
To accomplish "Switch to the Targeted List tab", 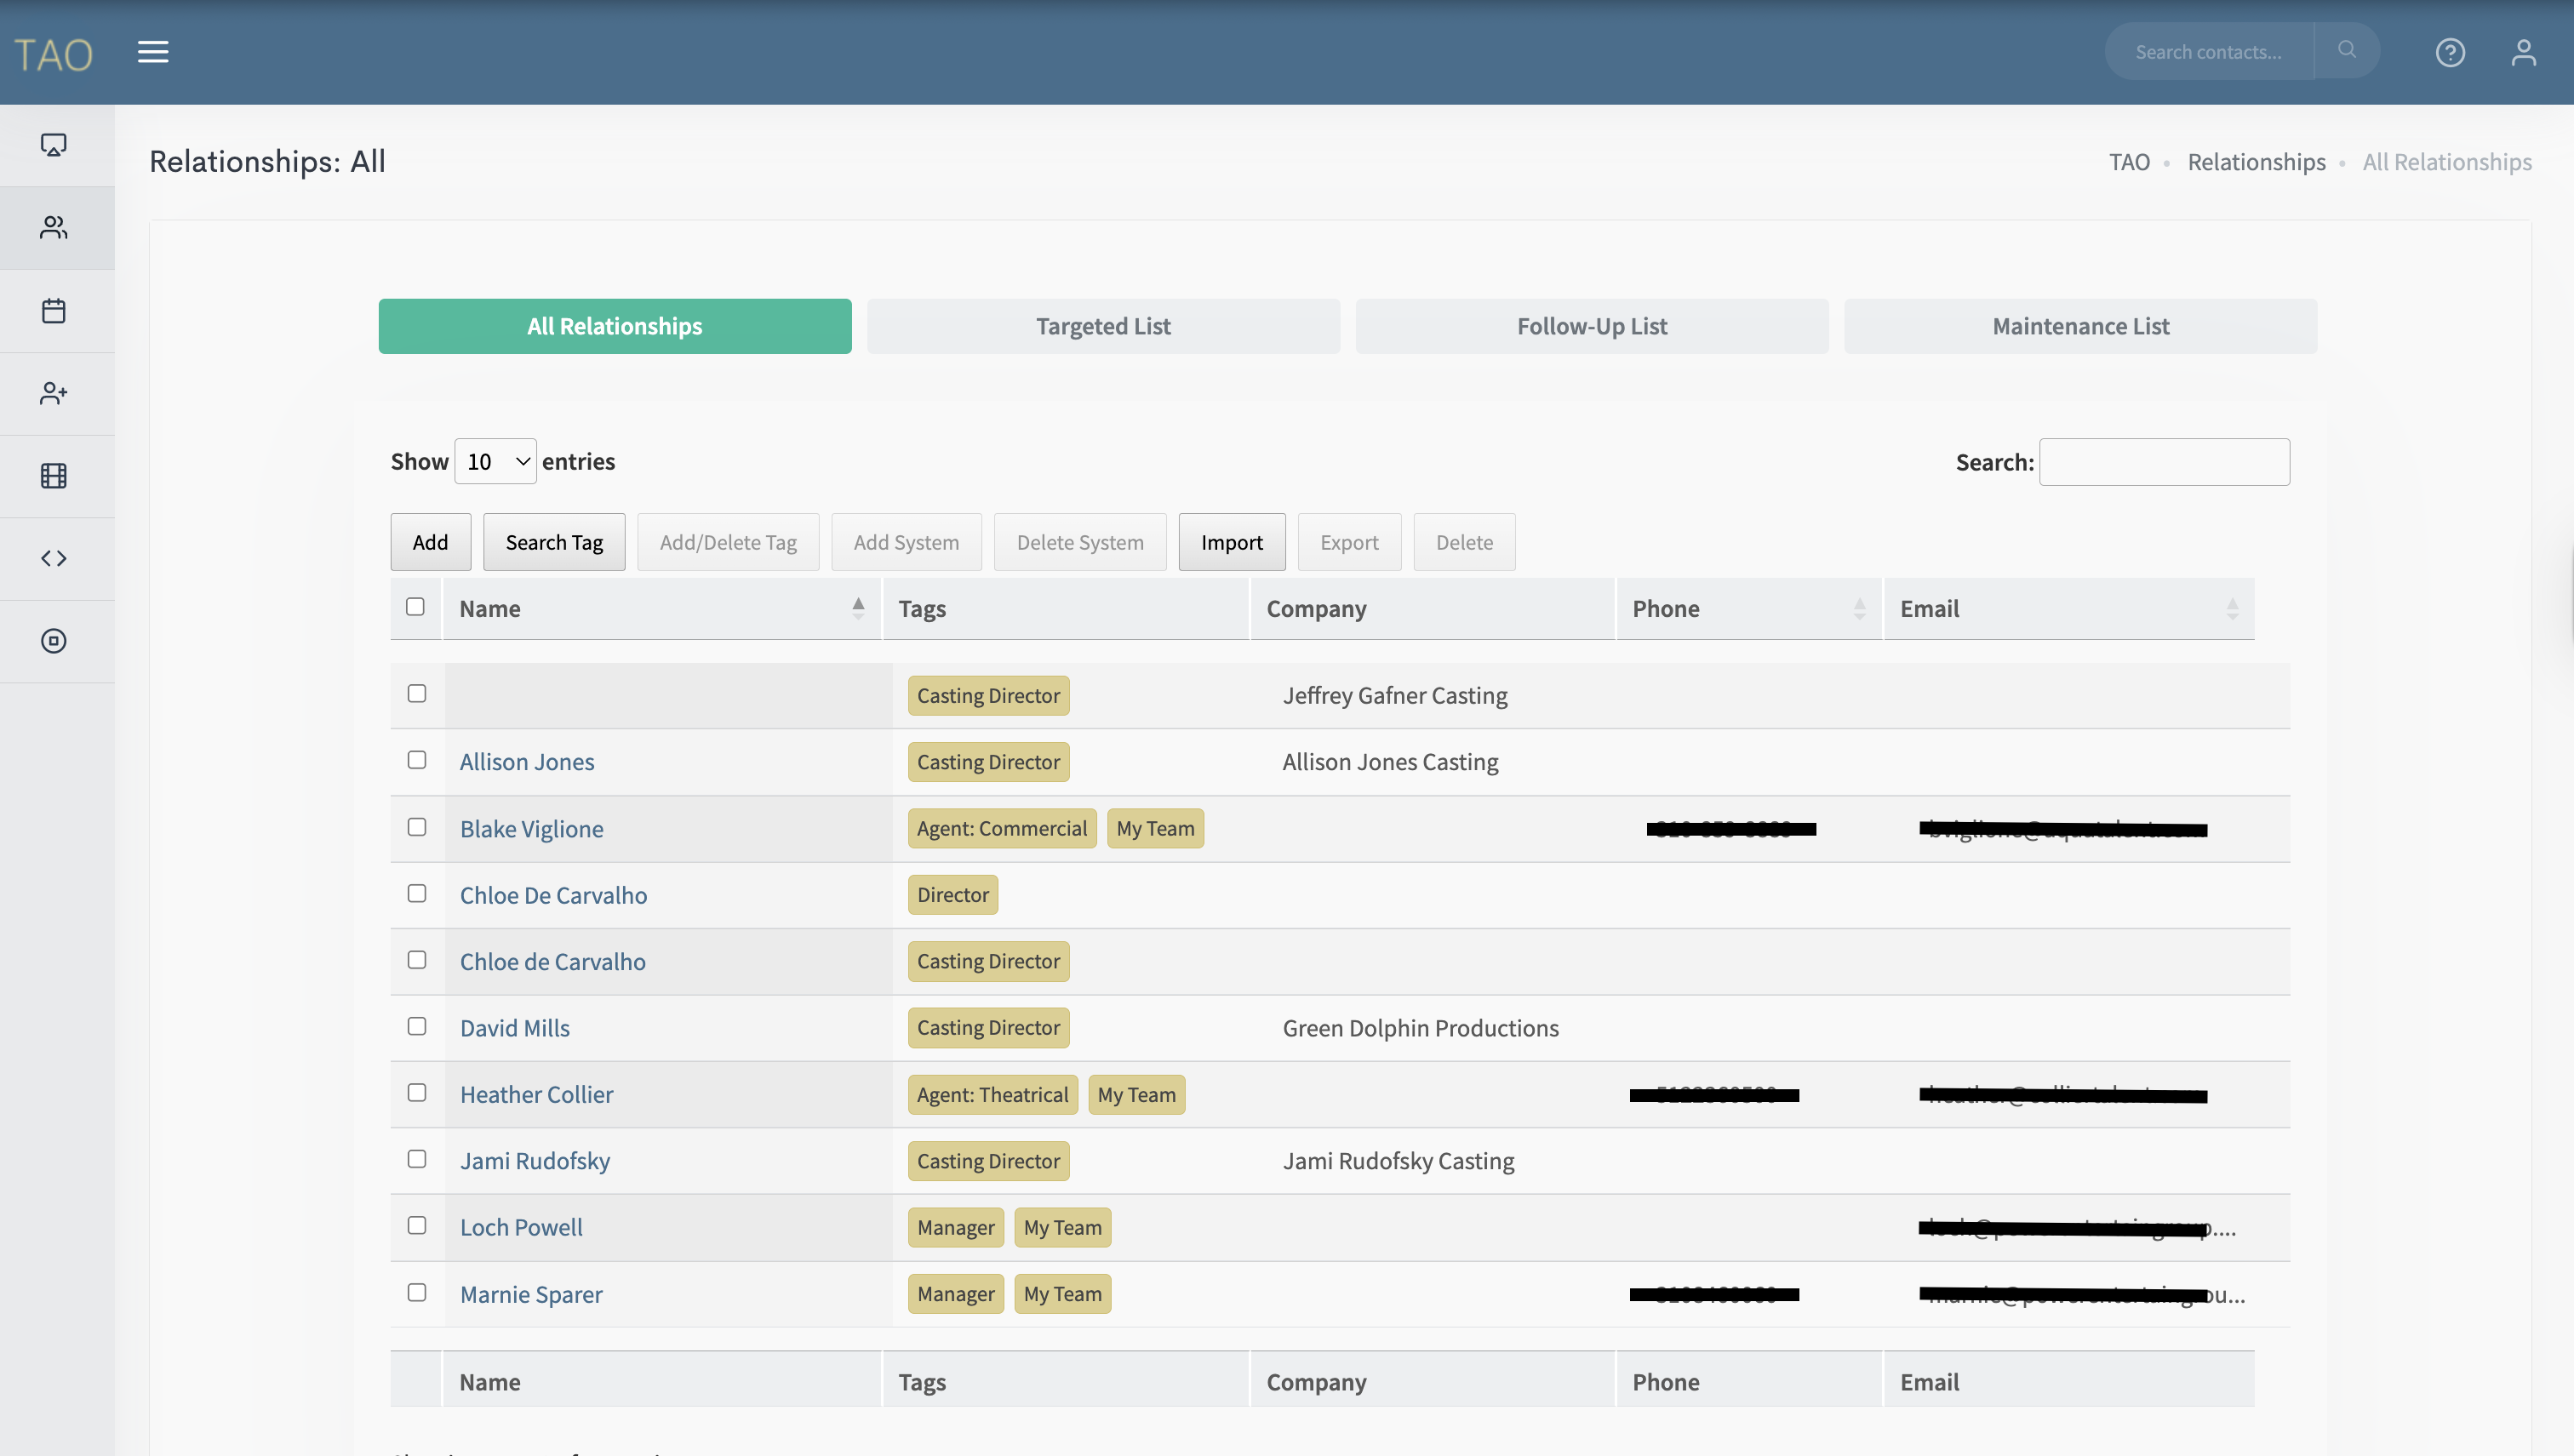I will pos(1103,326).
